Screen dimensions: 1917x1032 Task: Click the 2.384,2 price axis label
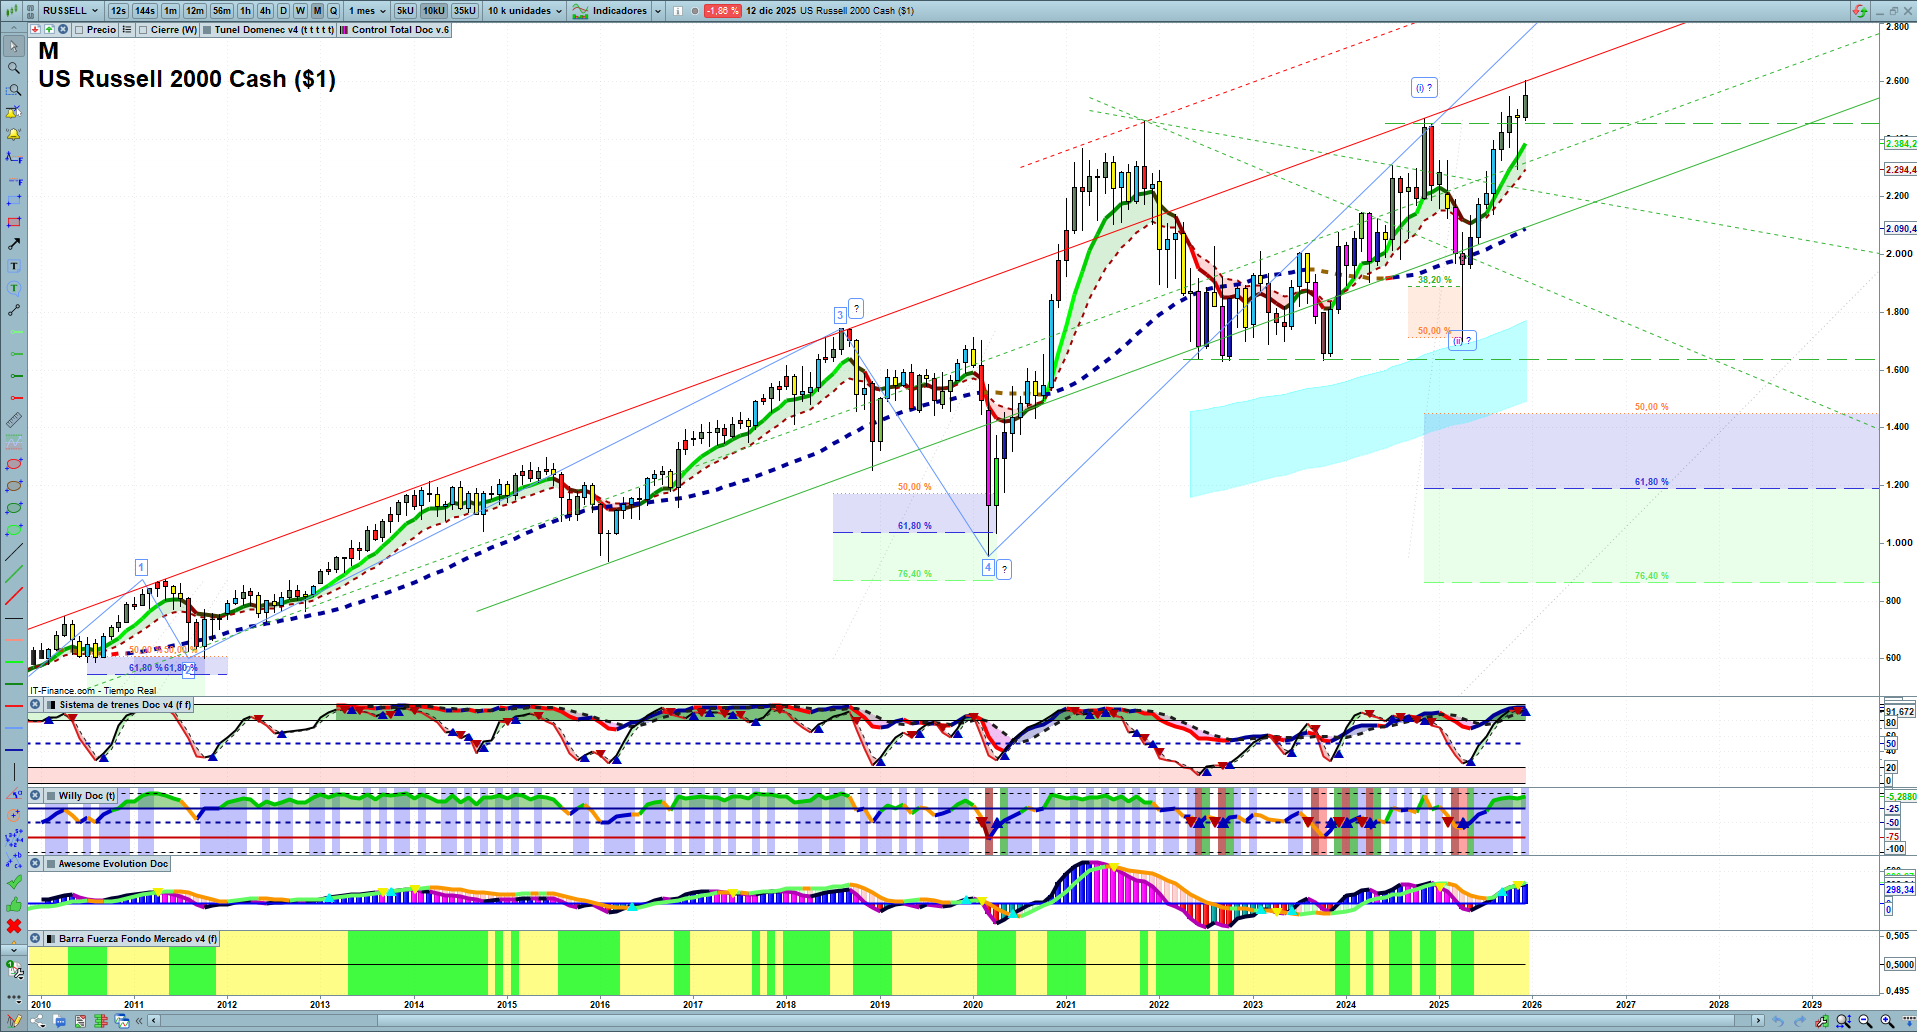(1900, 144)
